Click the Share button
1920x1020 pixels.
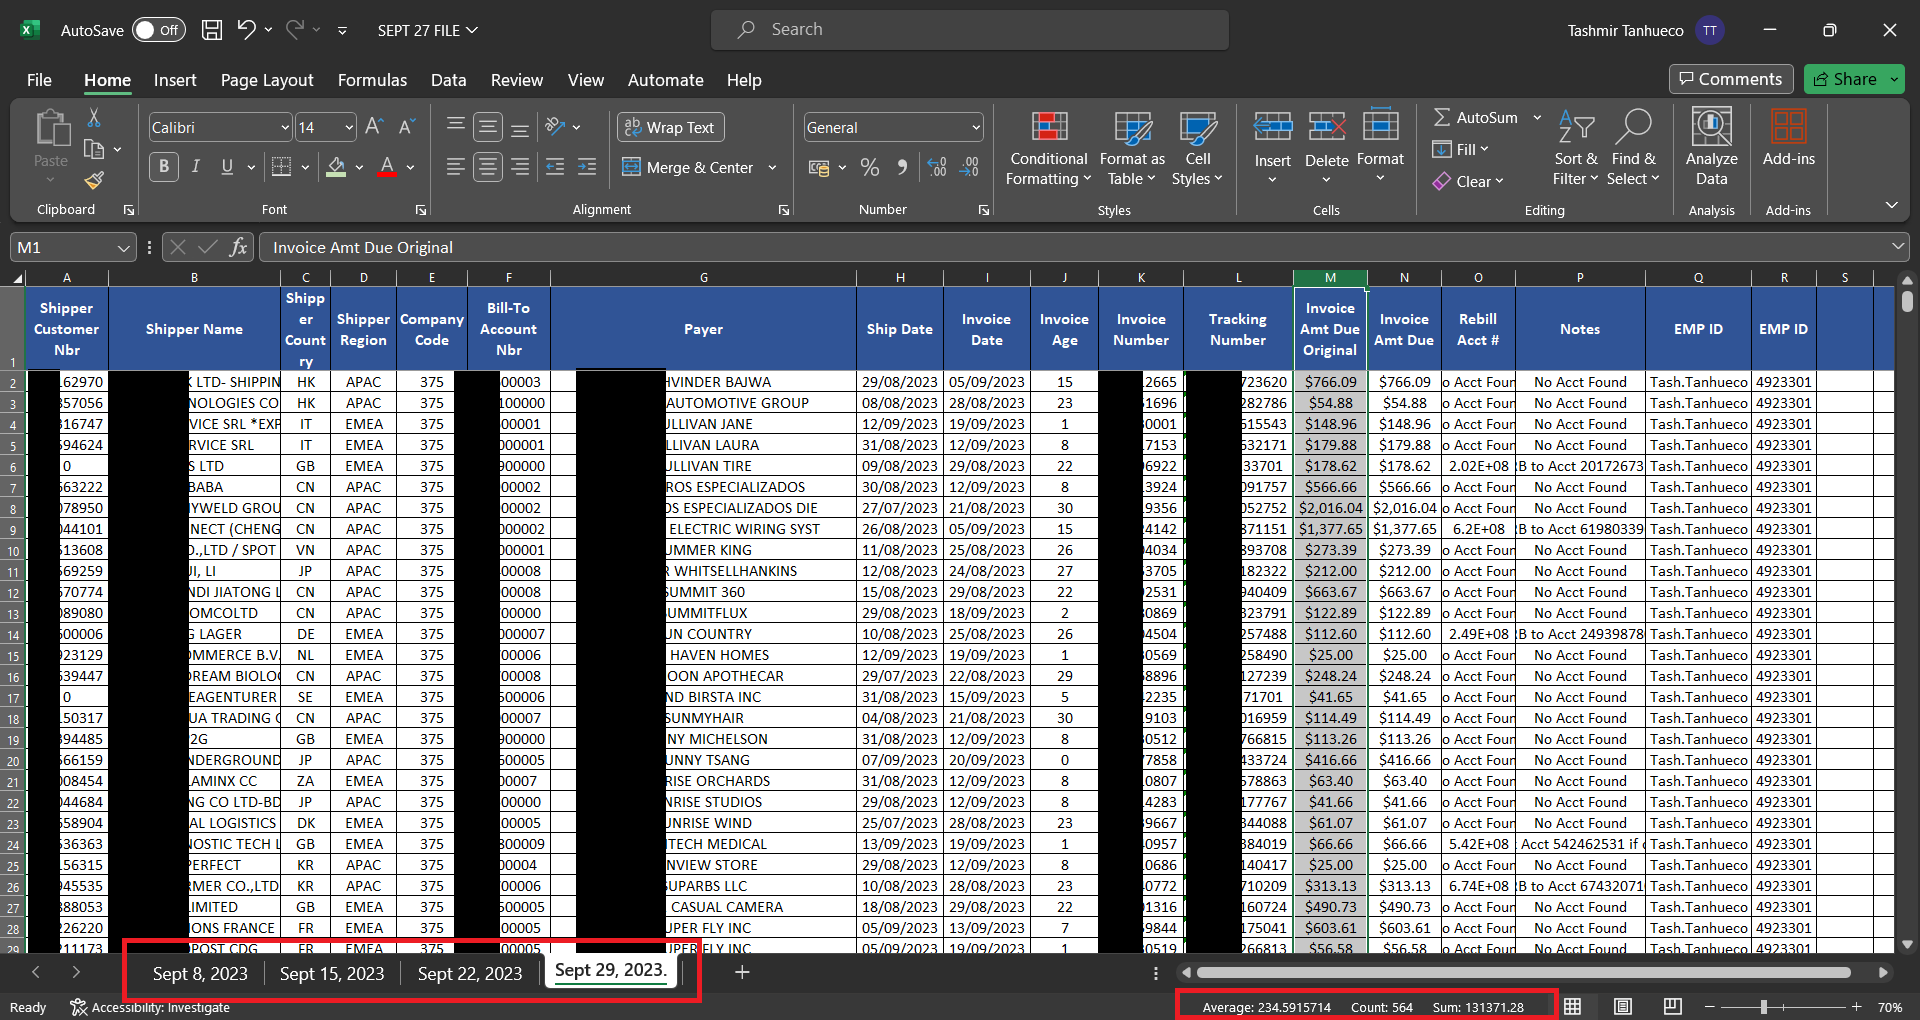pos(1845,79)
